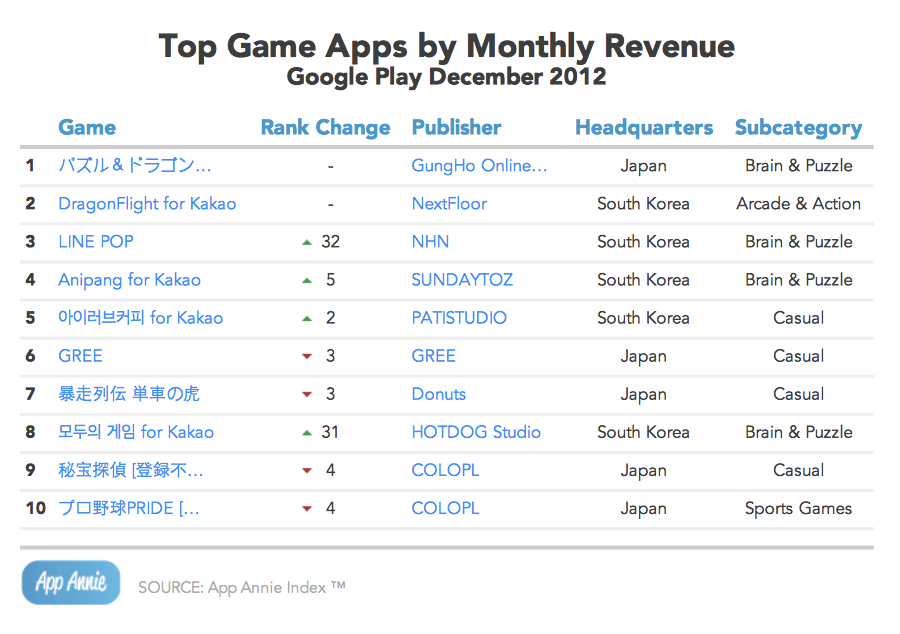The height and width of the screenshot is (634, 900).
Task: Click the Sports Games subcategory cell
Action: (798, 508)
